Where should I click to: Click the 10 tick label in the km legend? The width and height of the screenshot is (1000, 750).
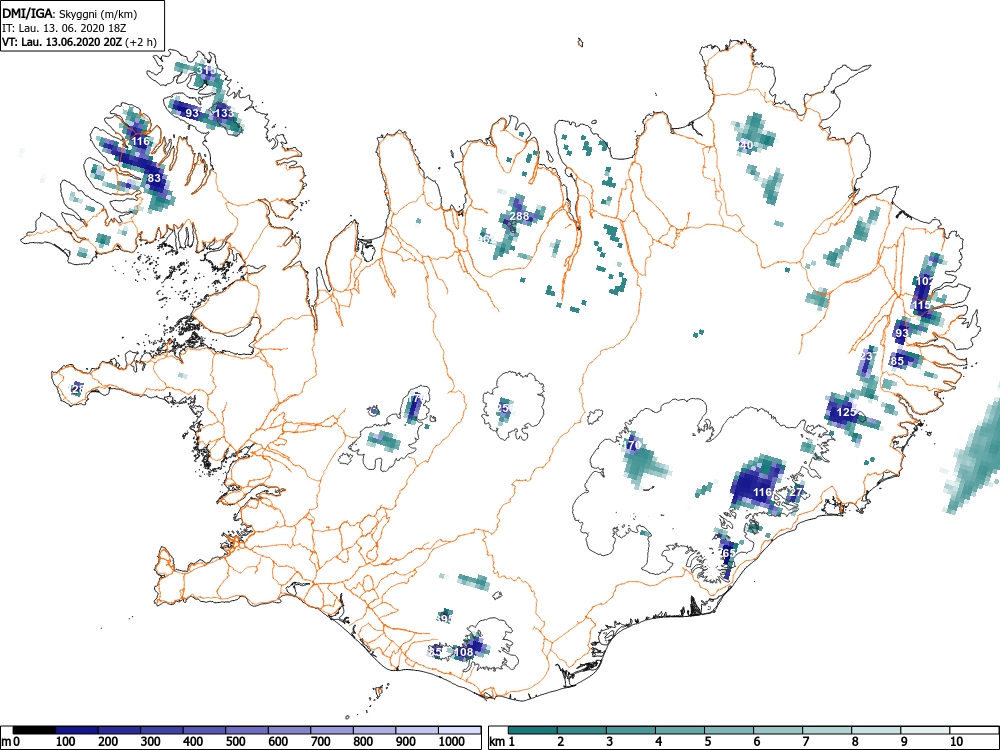click(x=956, y=741)
